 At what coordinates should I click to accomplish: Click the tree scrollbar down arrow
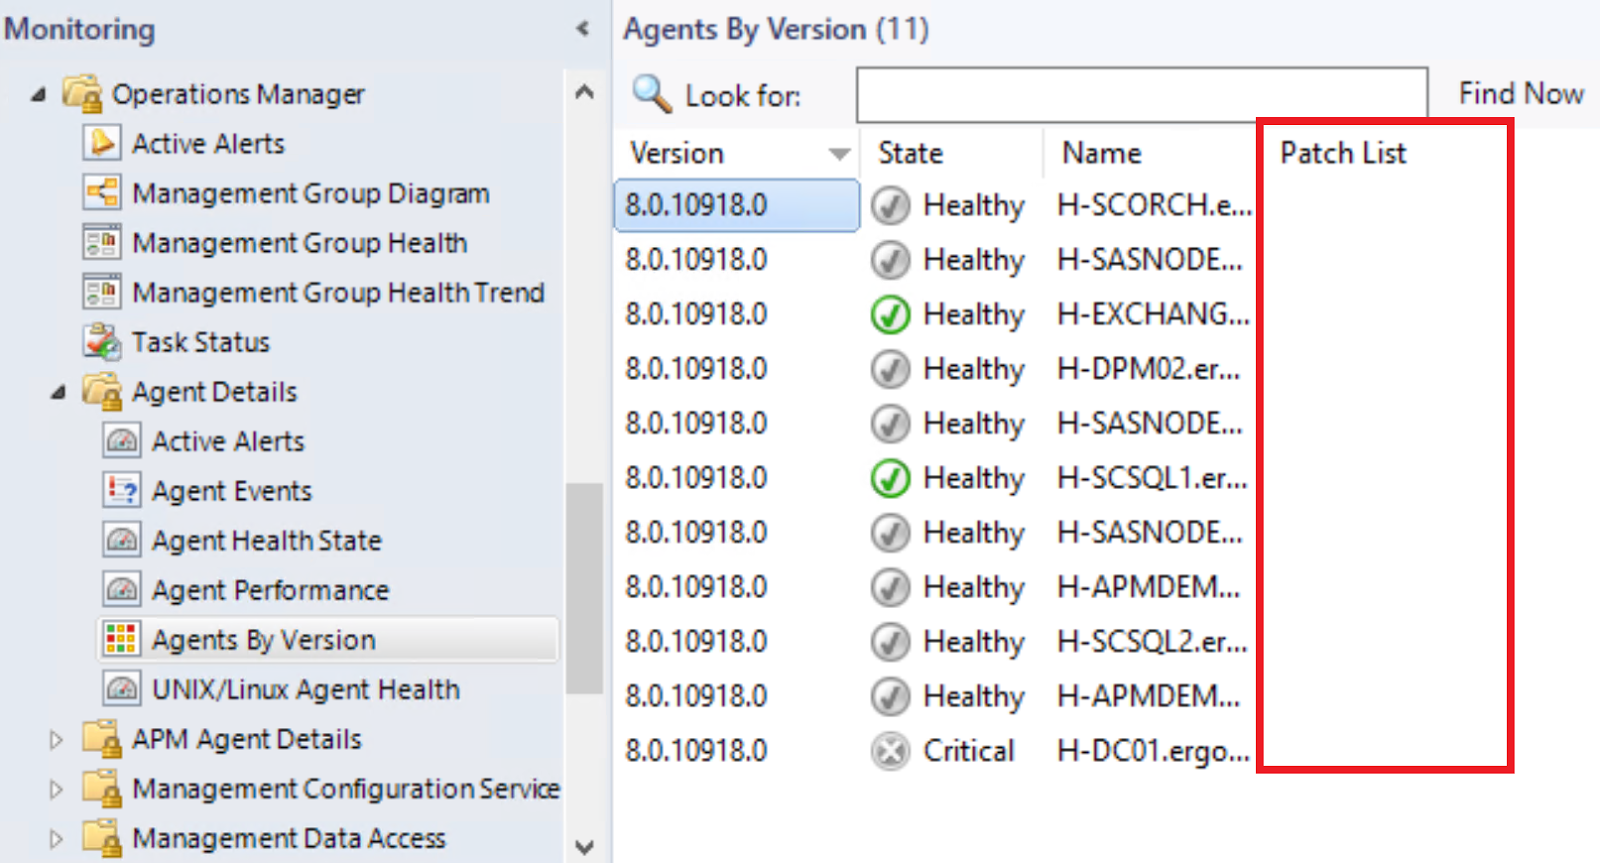[585, 846]
